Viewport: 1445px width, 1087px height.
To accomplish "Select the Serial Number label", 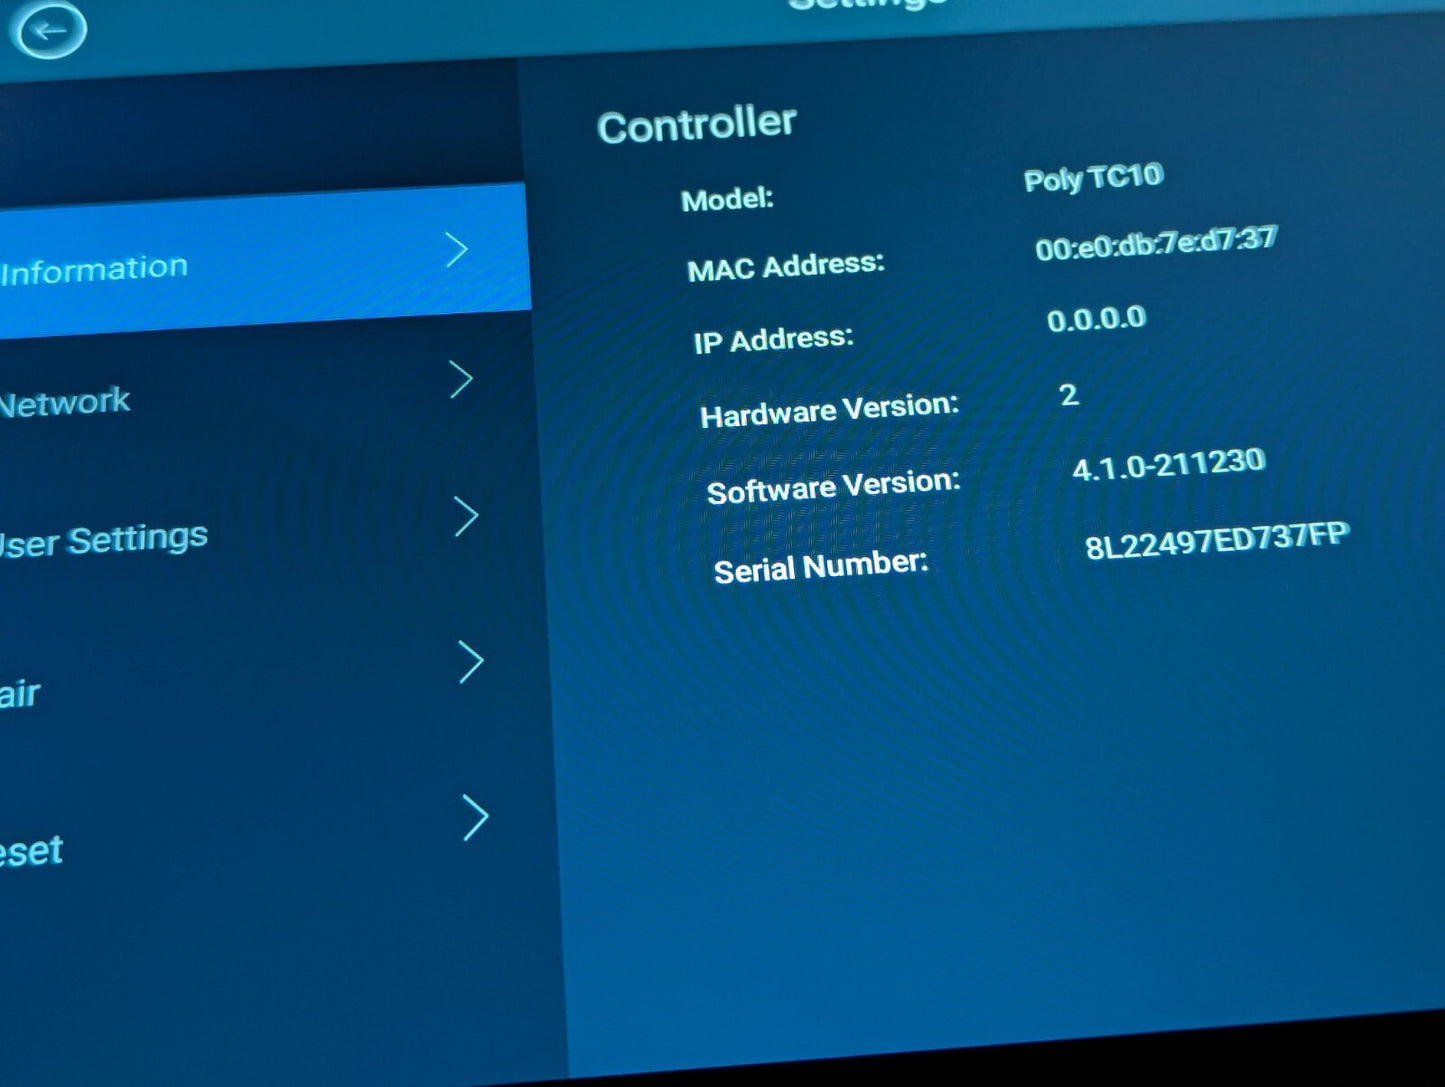I will [820, 567].
